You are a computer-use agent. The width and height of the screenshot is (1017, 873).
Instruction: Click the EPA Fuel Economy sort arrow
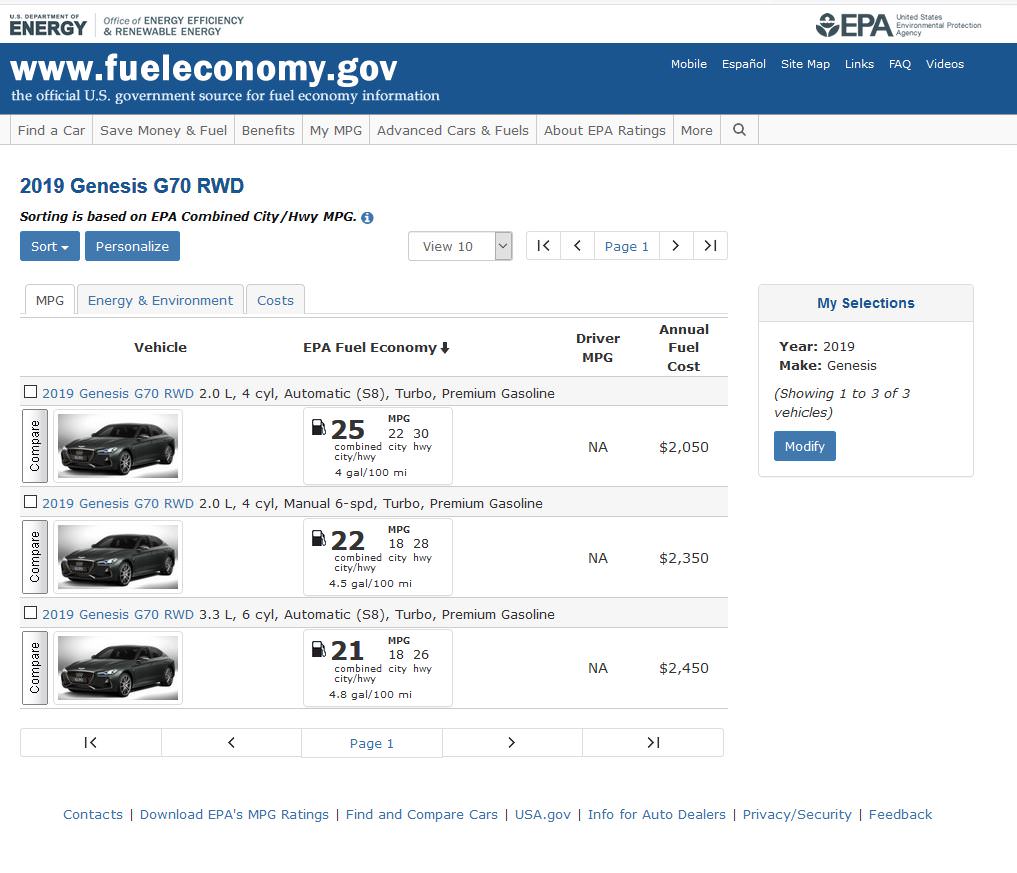pos(445,348)
